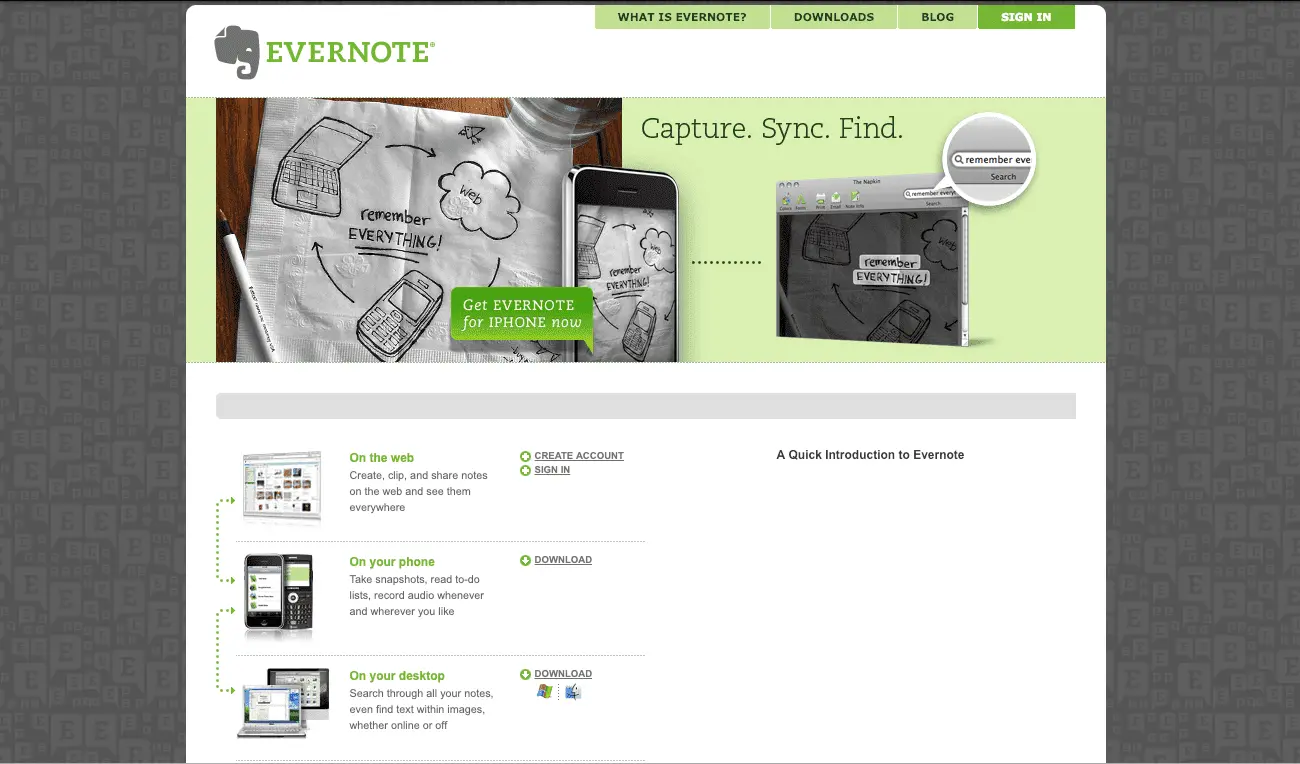This screenshot has width=1300, height=764.
Task: Click the Create Account link
Action: click(579, 456)
